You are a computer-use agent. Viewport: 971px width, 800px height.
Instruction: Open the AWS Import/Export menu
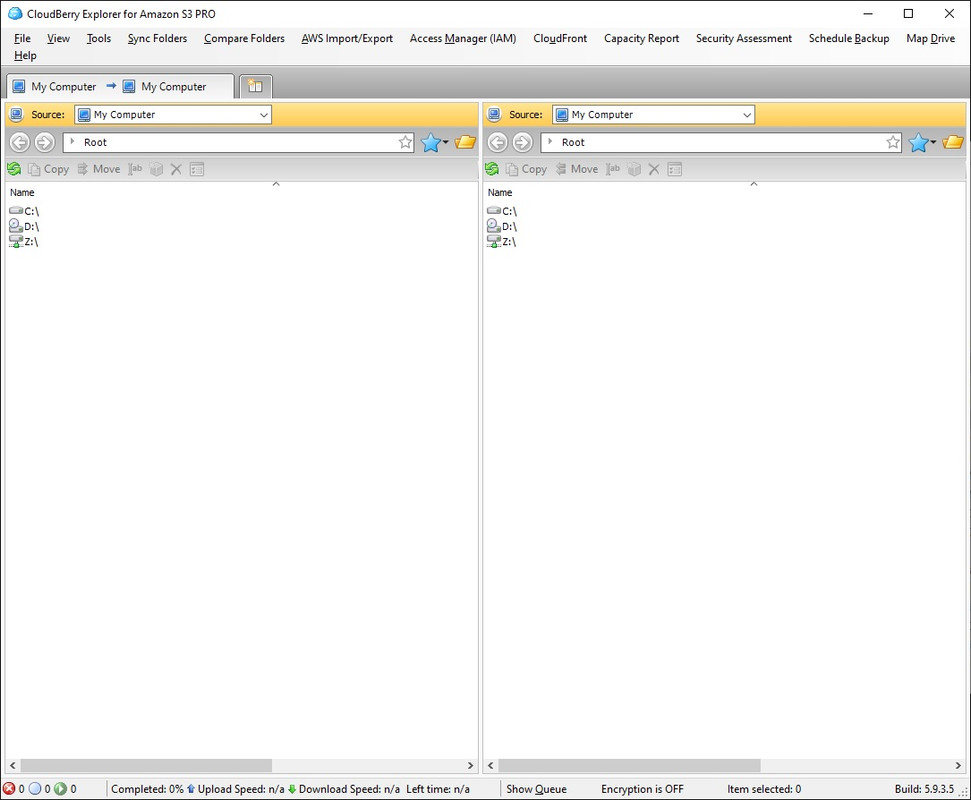(x=347, y=38)
